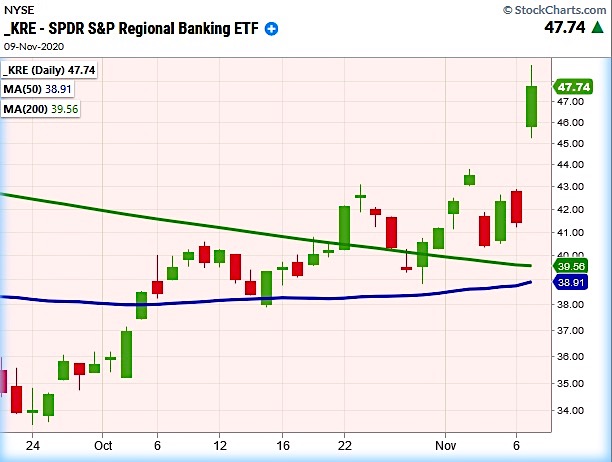
Task: Click the tall green candlestick at the far right
Action: [x=531, y=106]
